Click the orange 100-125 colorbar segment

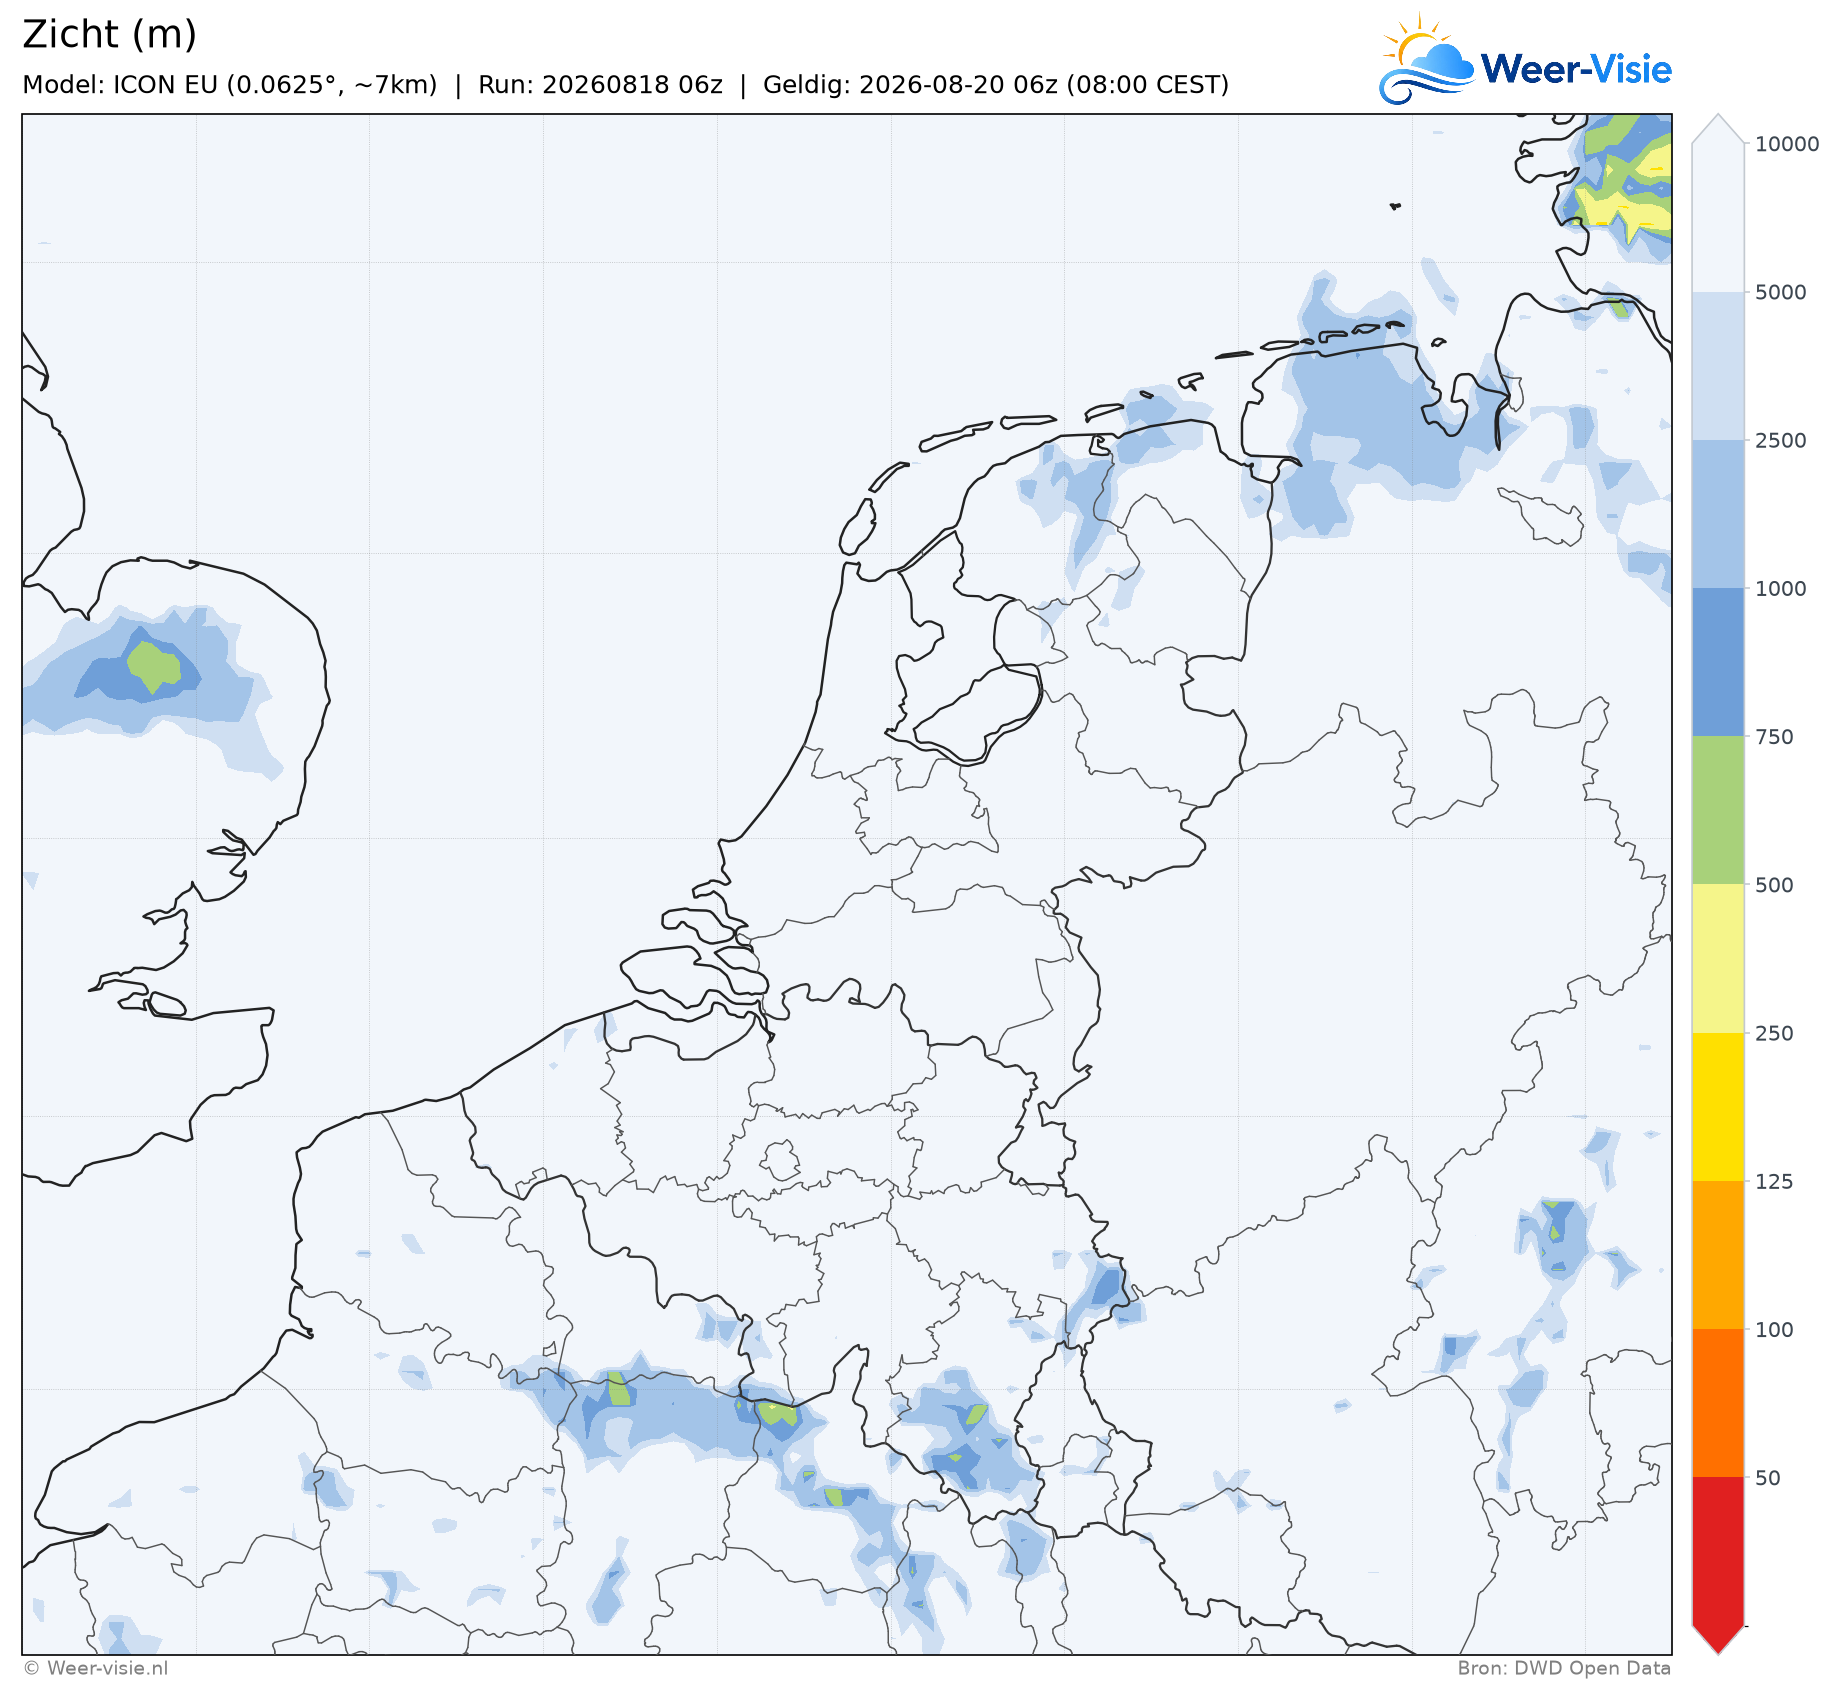click(1718, 1255)
